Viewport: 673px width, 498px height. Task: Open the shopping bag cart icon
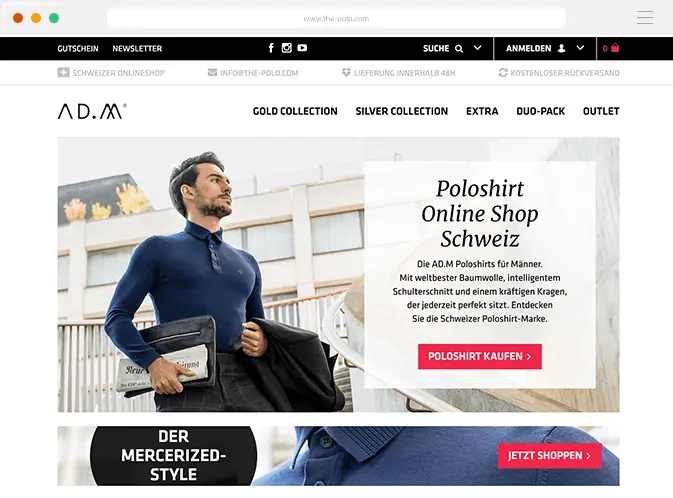[x=615, y=48]
